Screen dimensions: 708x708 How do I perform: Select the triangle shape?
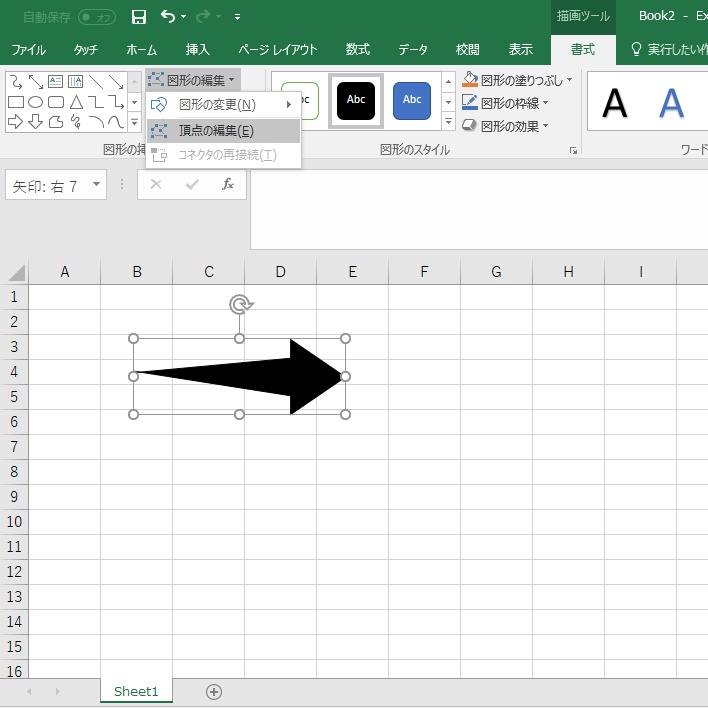76,102
